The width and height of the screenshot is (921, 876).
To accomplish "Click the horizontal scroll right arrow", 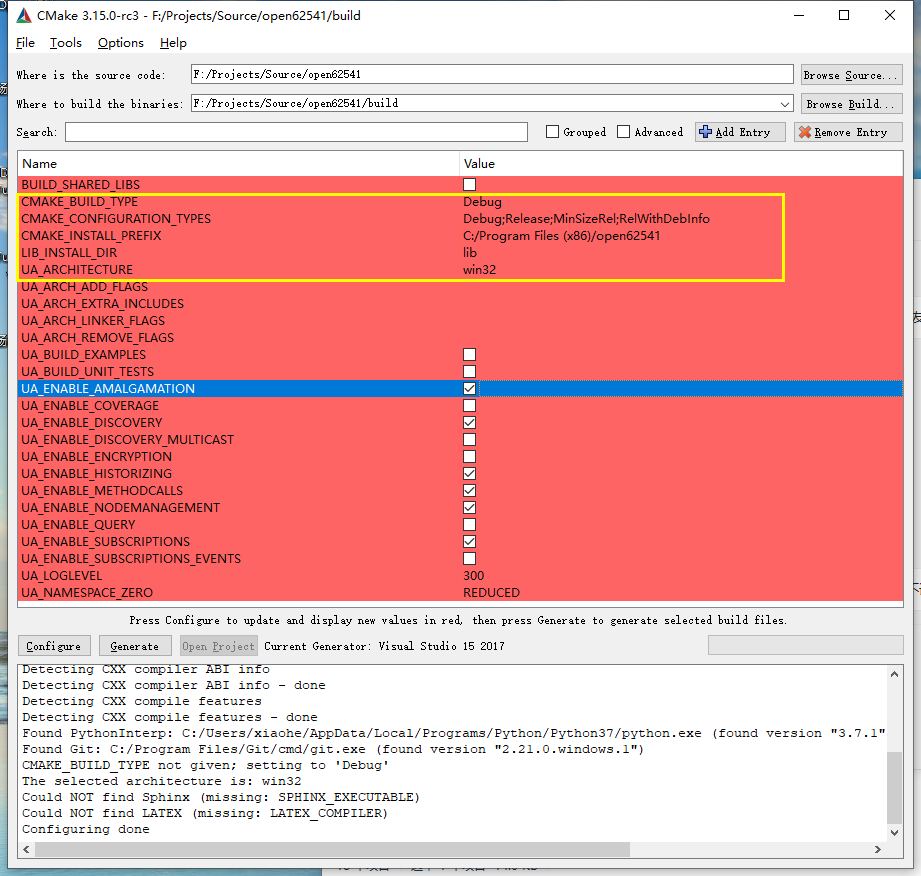I will coord(878,850).
